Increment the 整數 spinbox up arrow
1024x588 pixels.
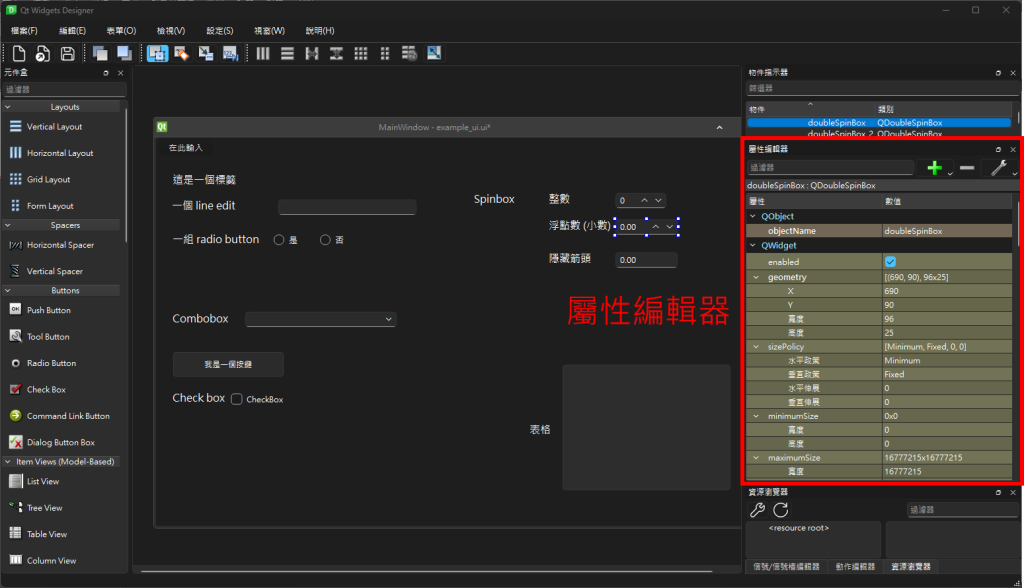tap(645, 200)
